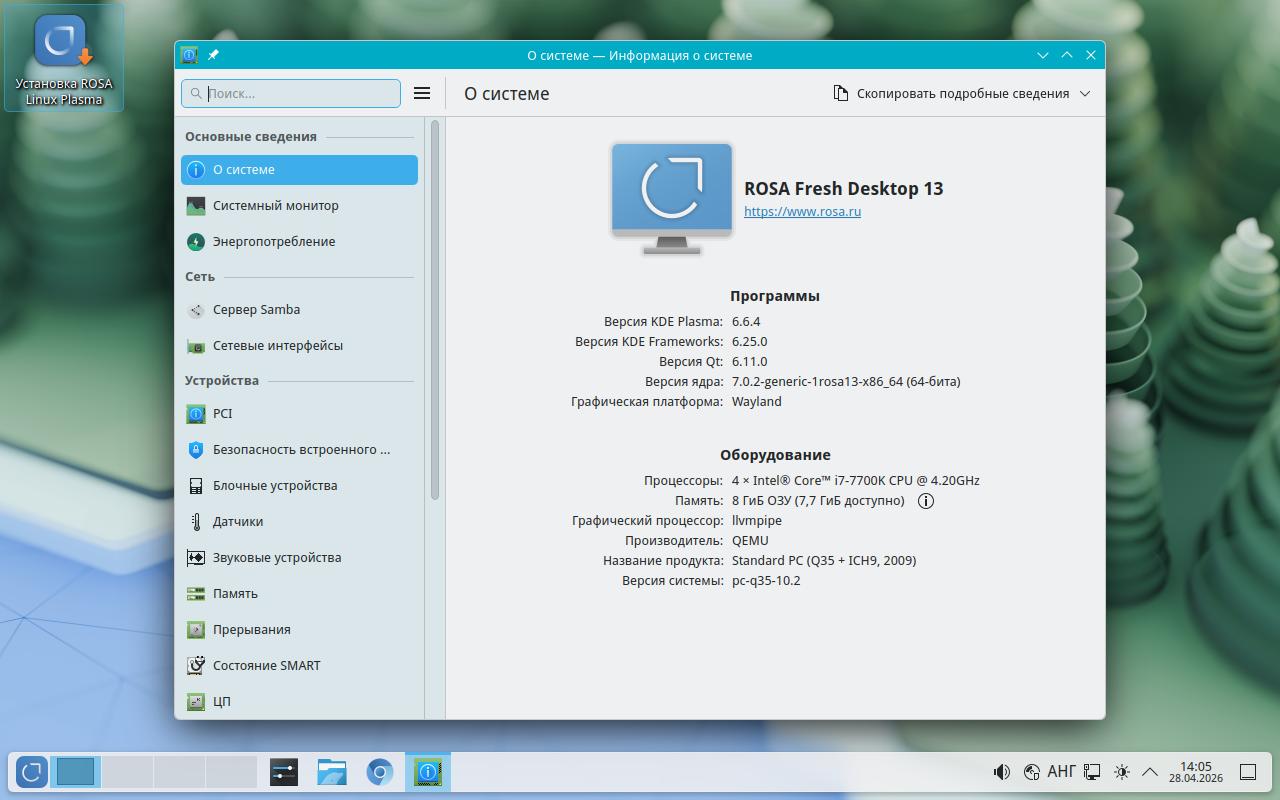Click the Поиск search field
The height and width of the screenshot is (800, 1280).
(300, 93)
